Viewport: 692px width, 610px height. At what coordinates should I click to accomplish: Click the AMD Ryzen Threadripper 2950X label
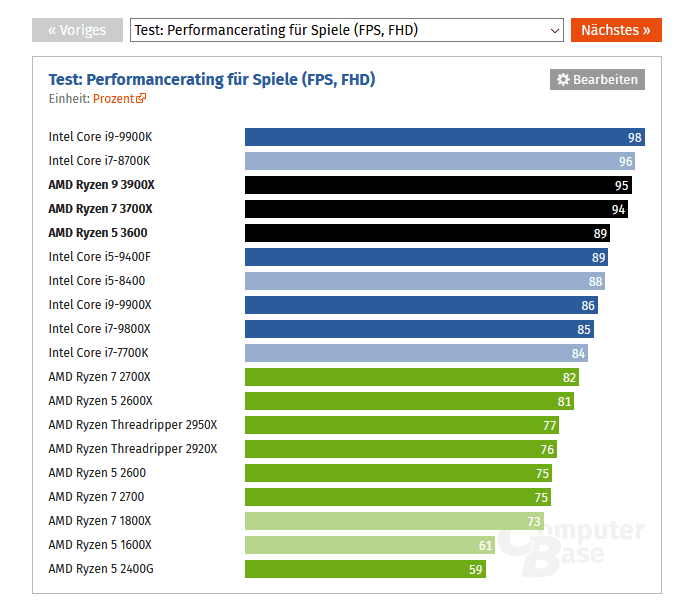133,425
